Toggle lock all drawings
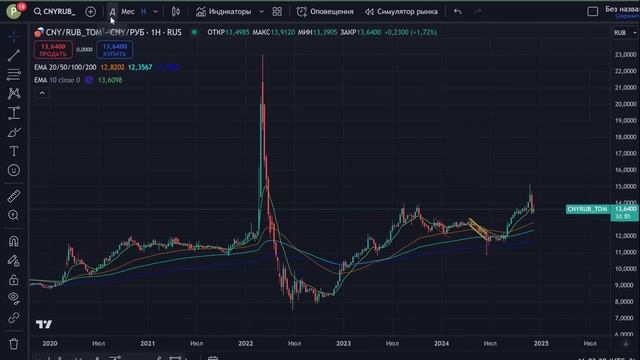Viewport: 640px width, 360px height. click(14, 280)
